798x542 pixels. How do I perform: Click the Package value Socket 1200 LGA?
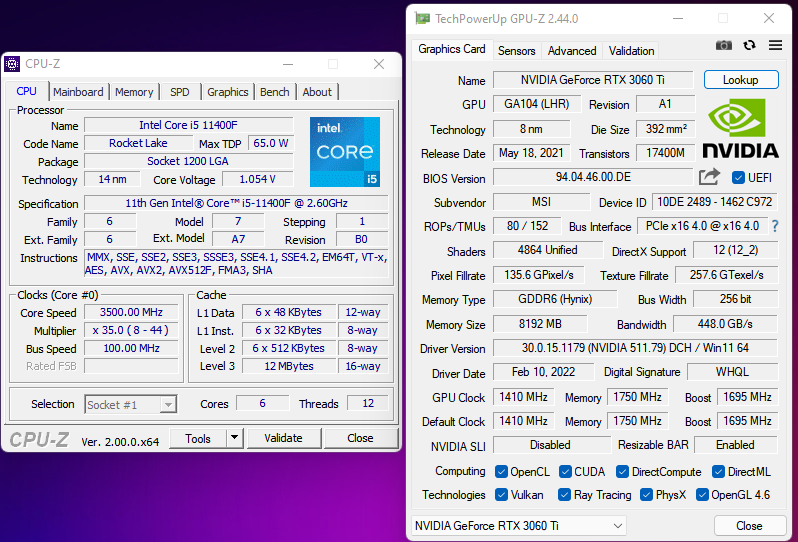(x=189, y=161)
